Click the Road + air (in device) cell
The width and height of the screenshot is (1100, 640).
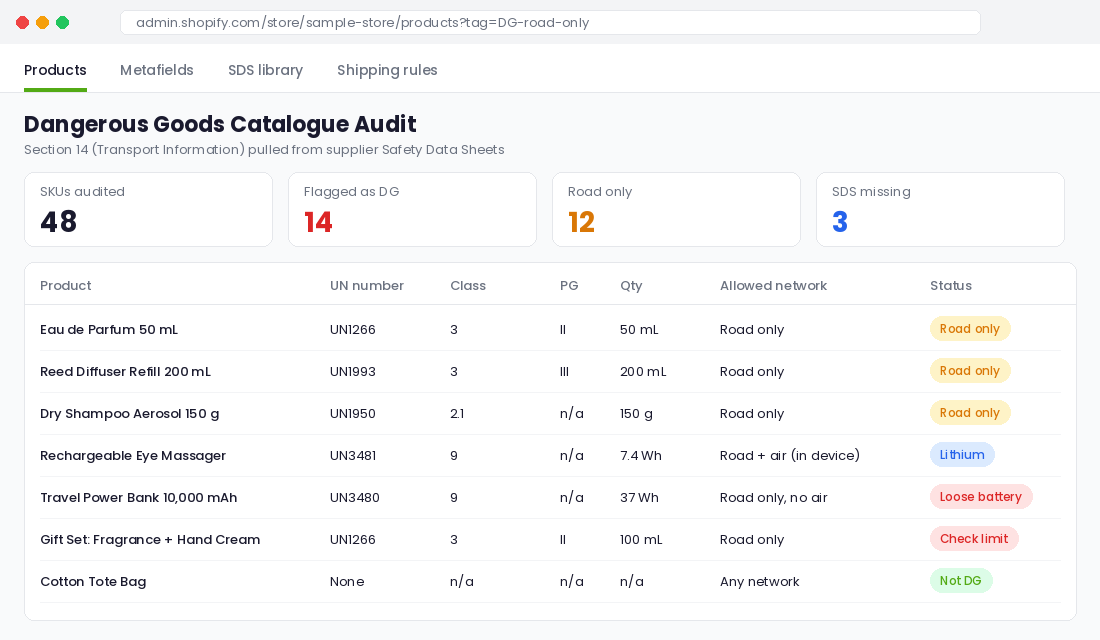point(790,455)
